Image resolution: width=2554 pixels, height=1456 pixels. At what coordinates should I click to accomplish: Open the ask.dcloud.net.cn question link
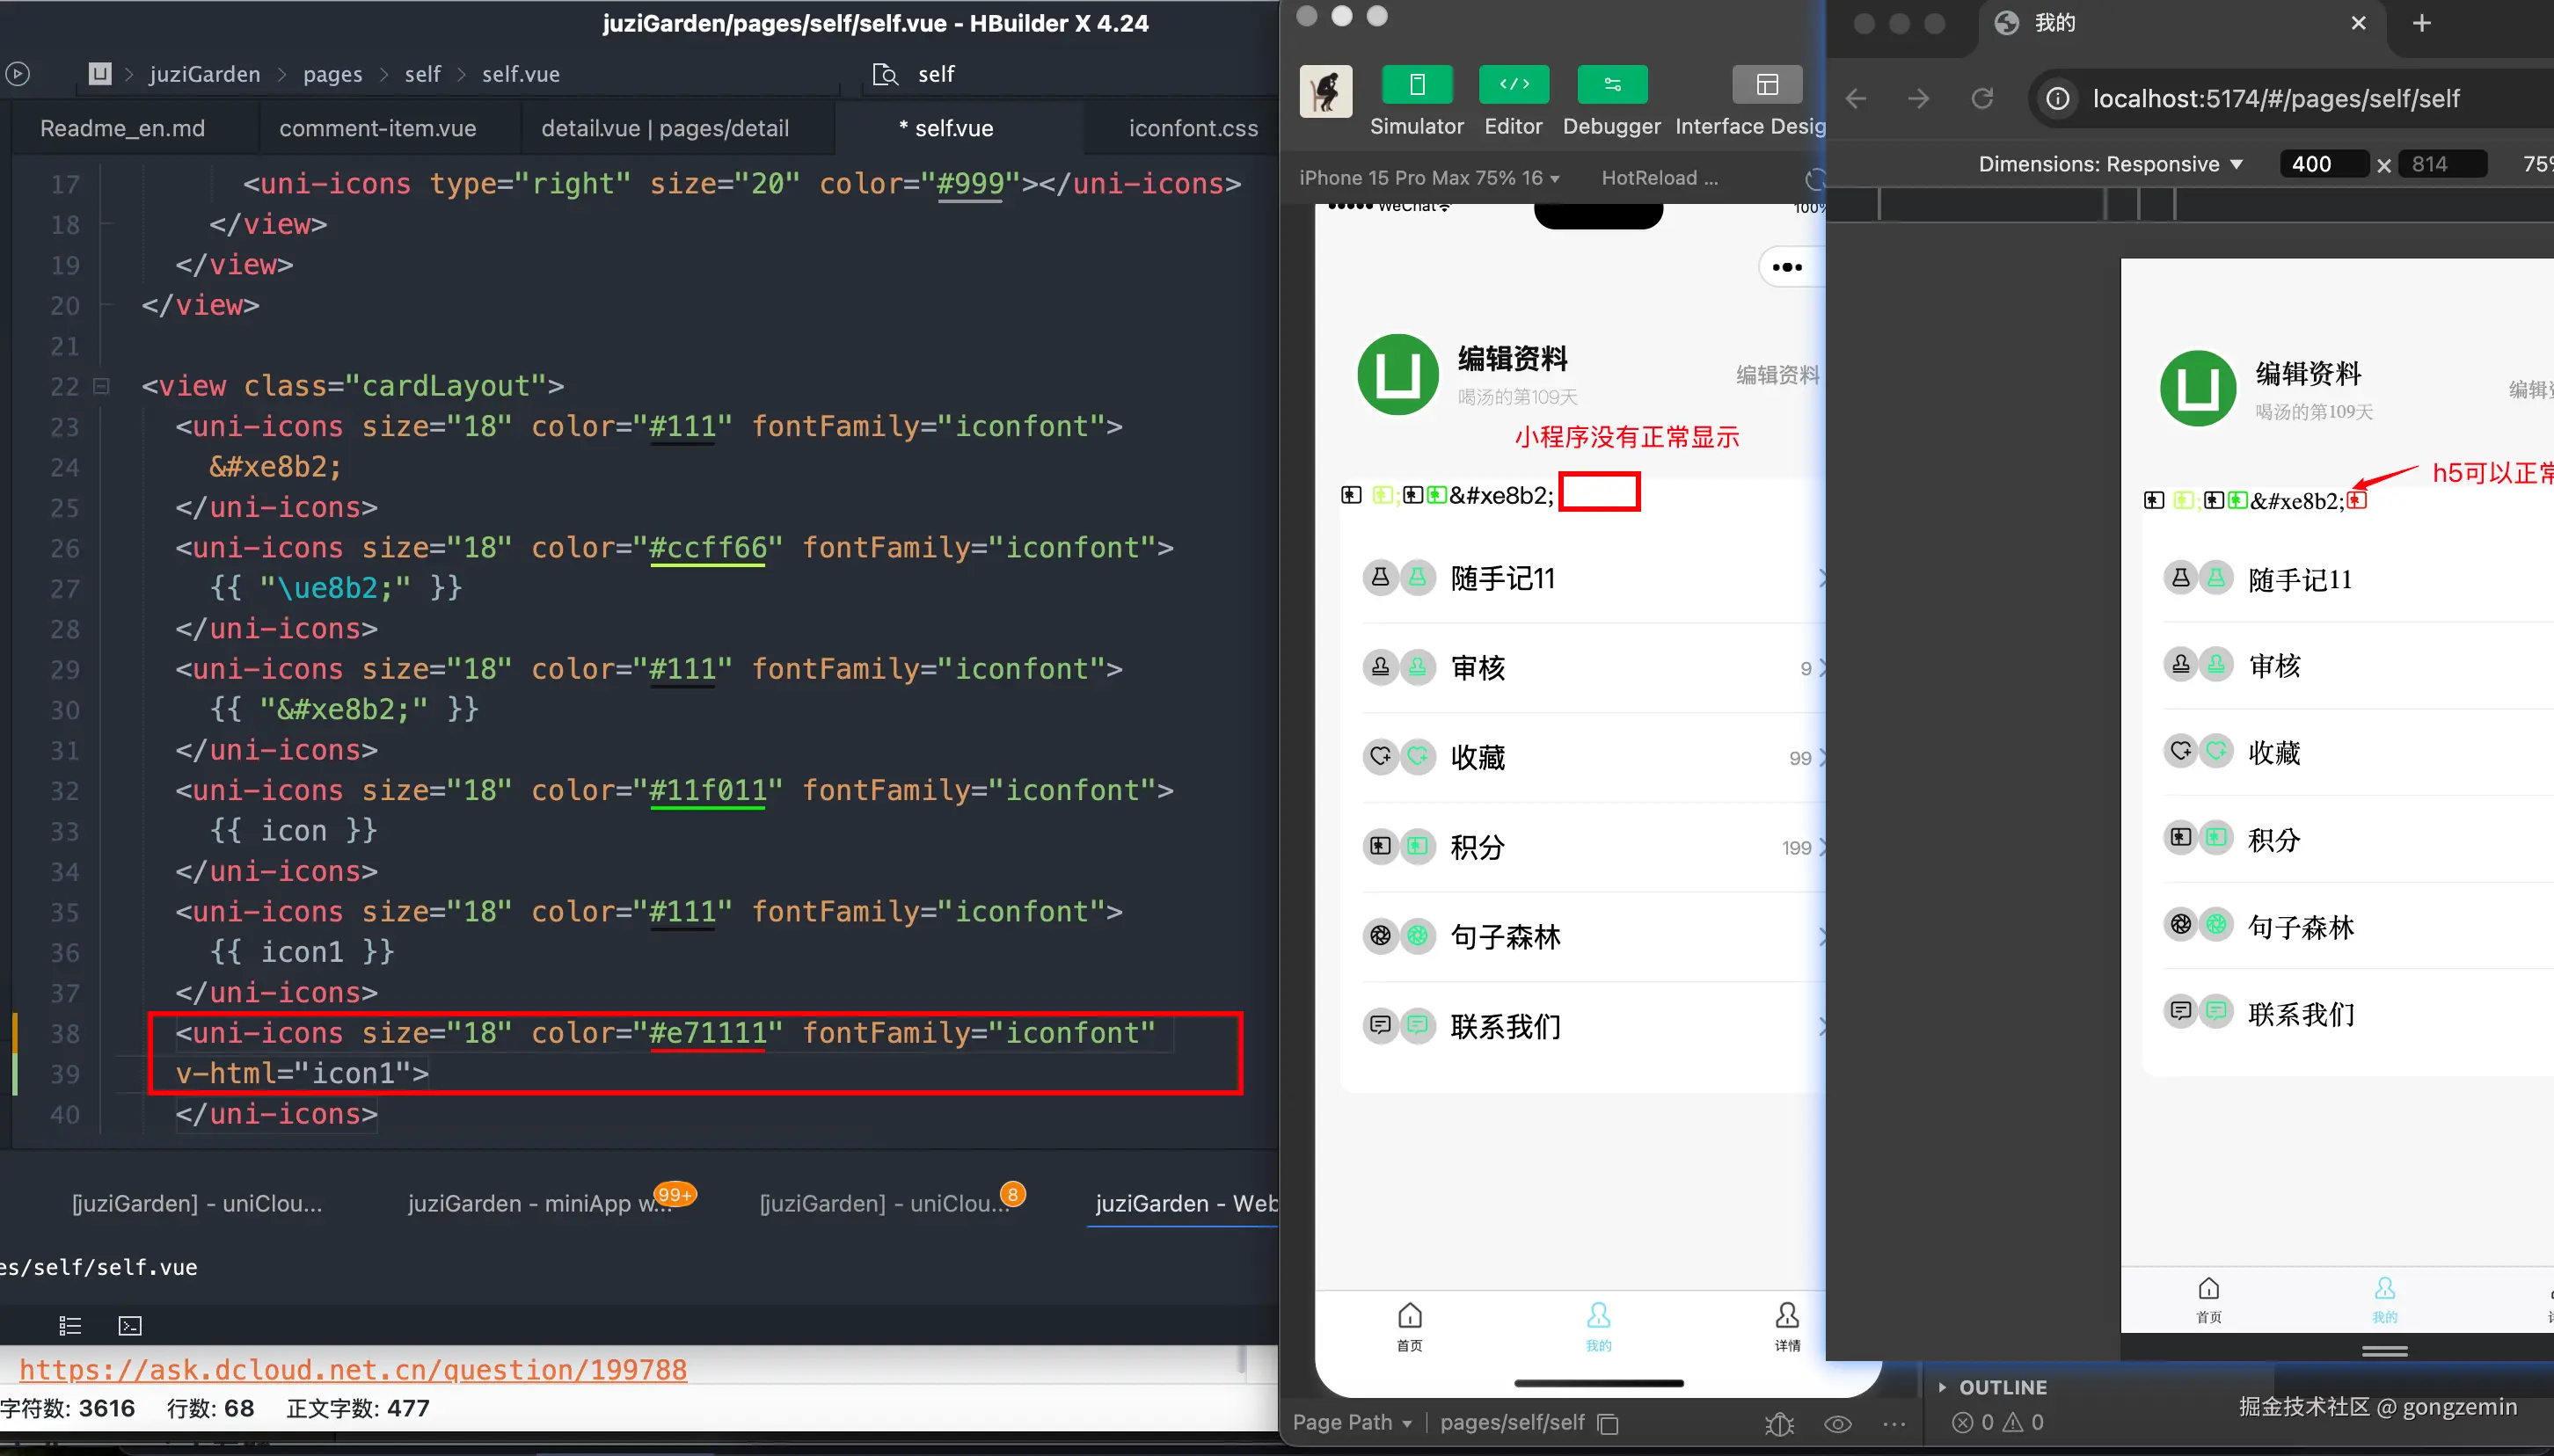point(353,1369)
